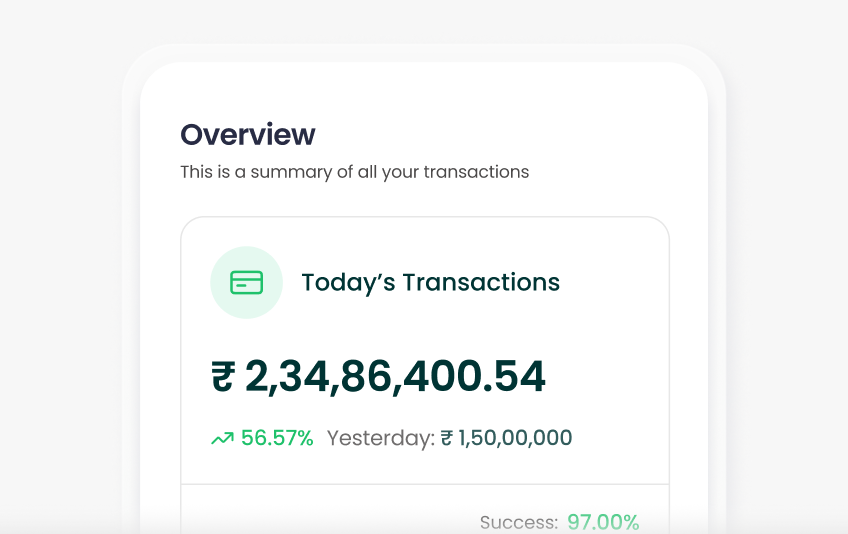848x534 pixels.
Task: Click the word 'Transactions' in card title
Action: [x=481, y=283]
